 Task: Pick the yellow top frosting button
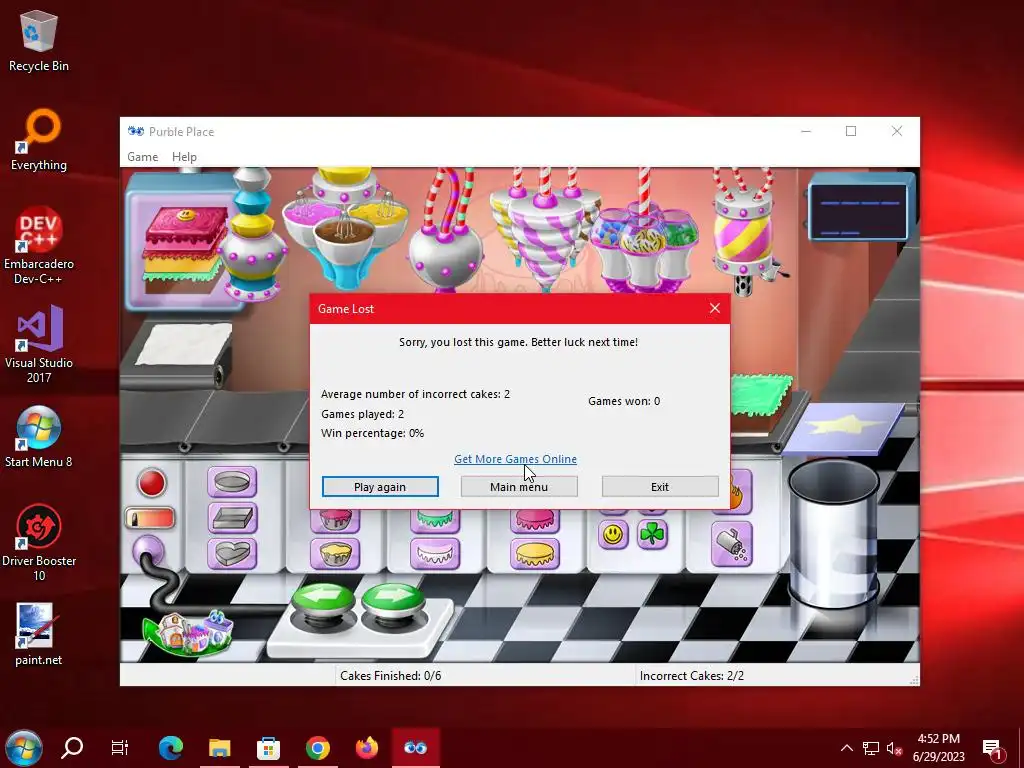(x=535, y=554)
